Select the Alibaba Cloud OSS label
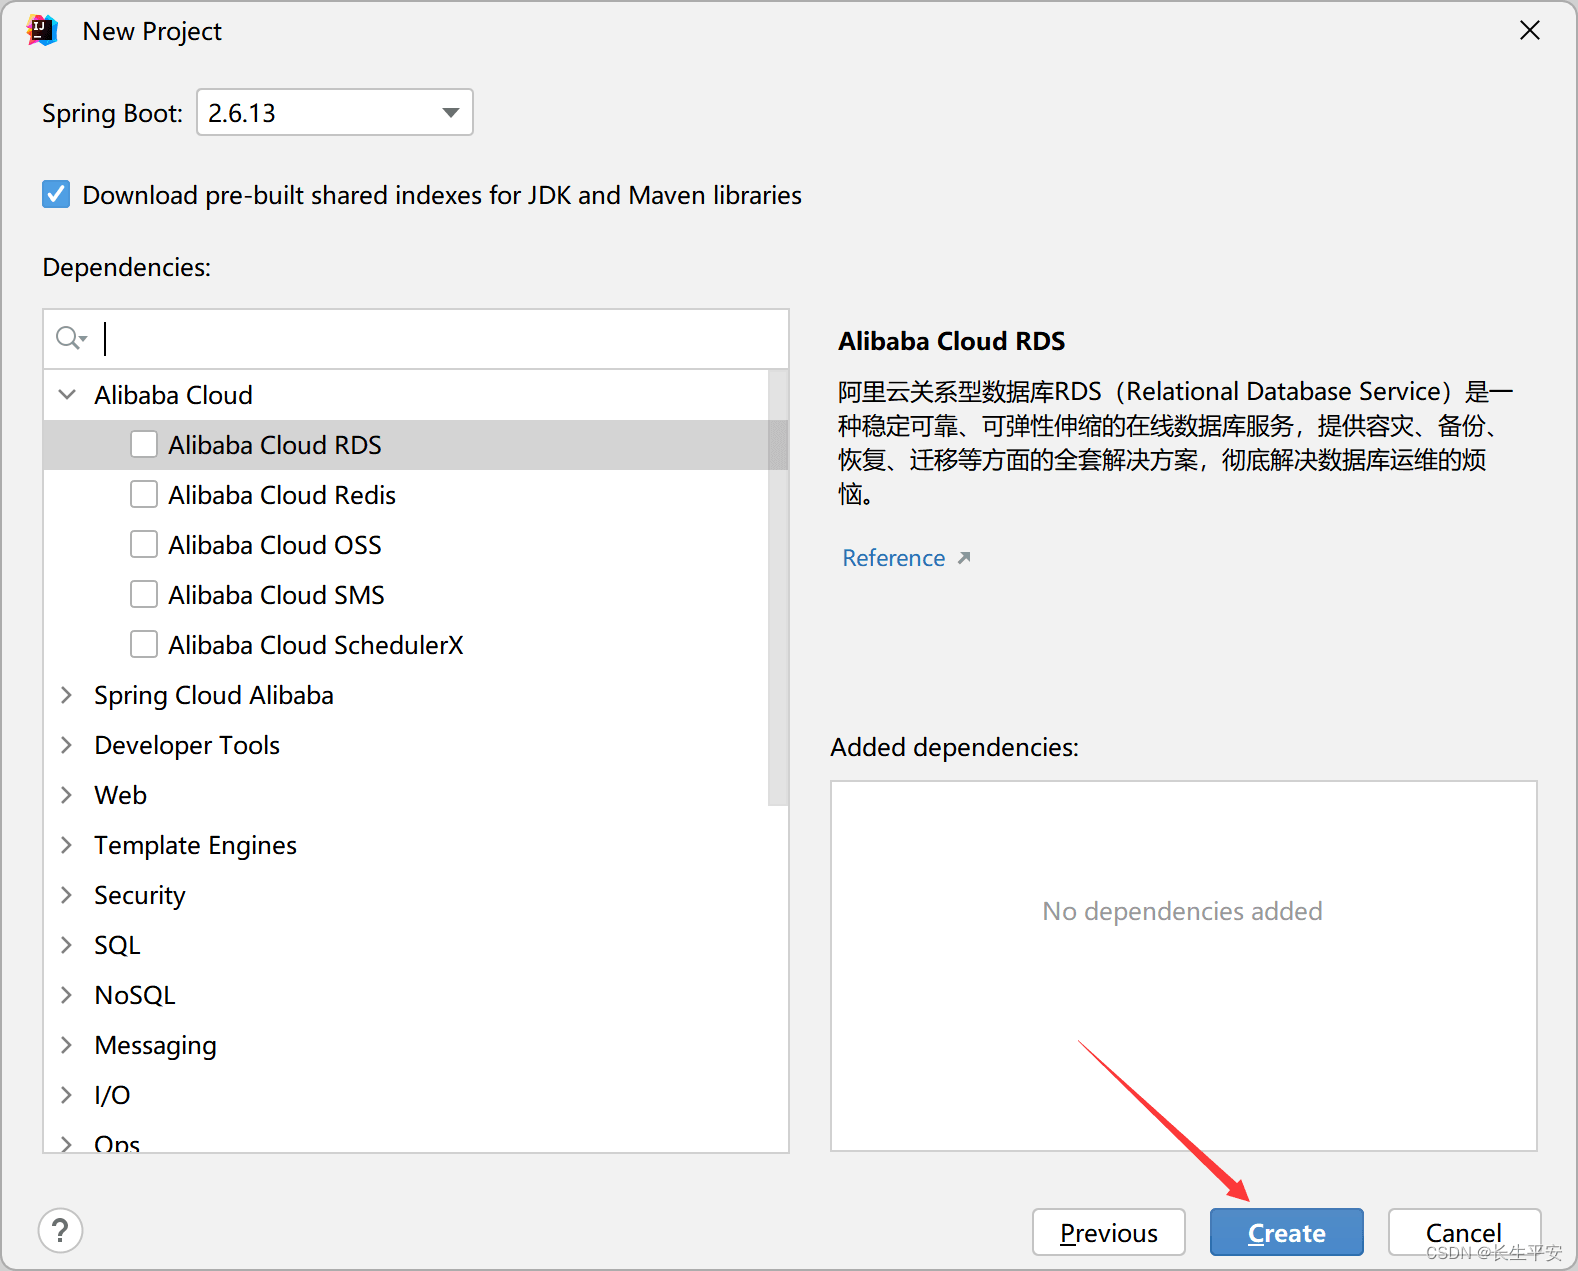 tap(275, 545)
